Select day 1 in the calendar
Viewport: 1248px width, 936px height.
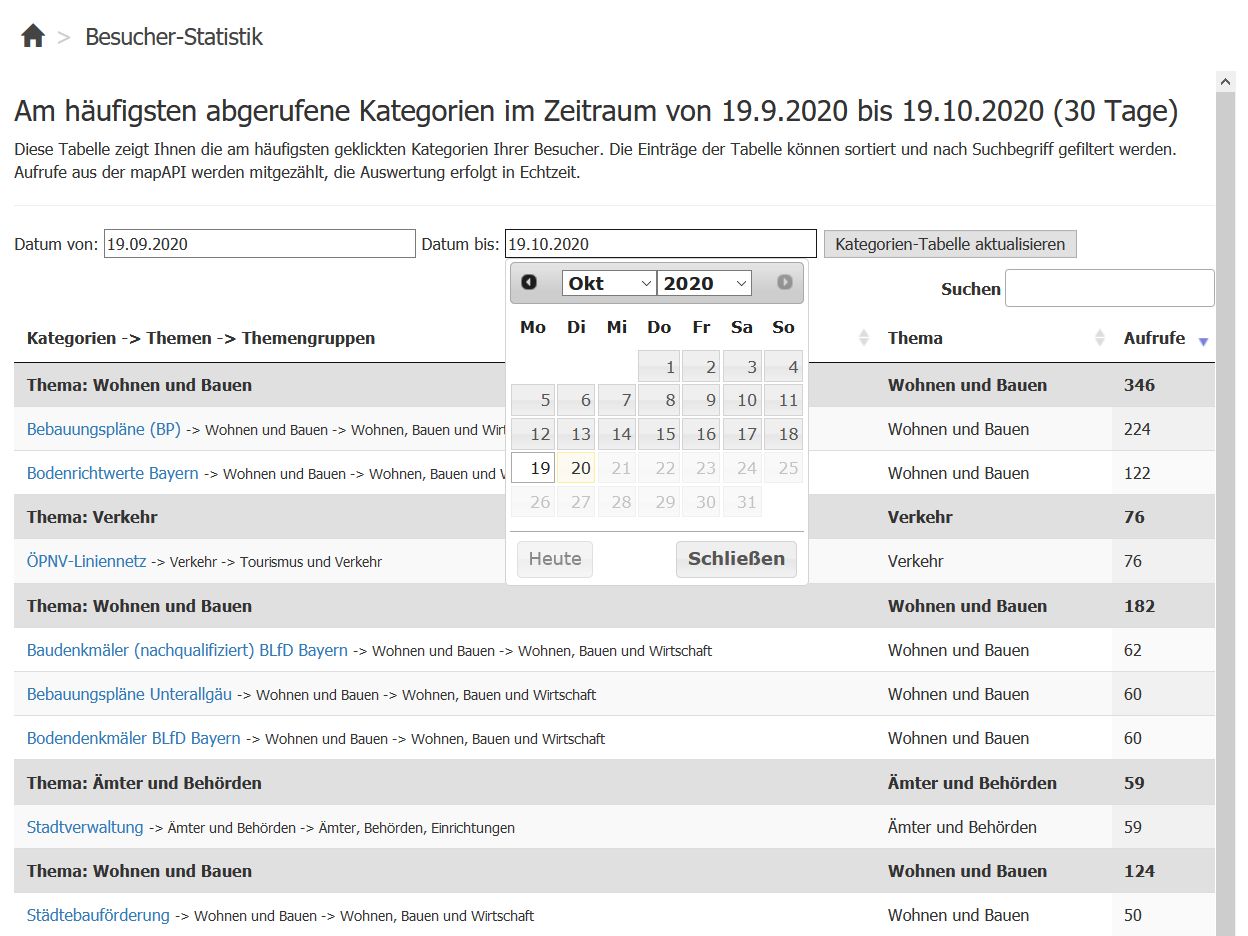659,367
